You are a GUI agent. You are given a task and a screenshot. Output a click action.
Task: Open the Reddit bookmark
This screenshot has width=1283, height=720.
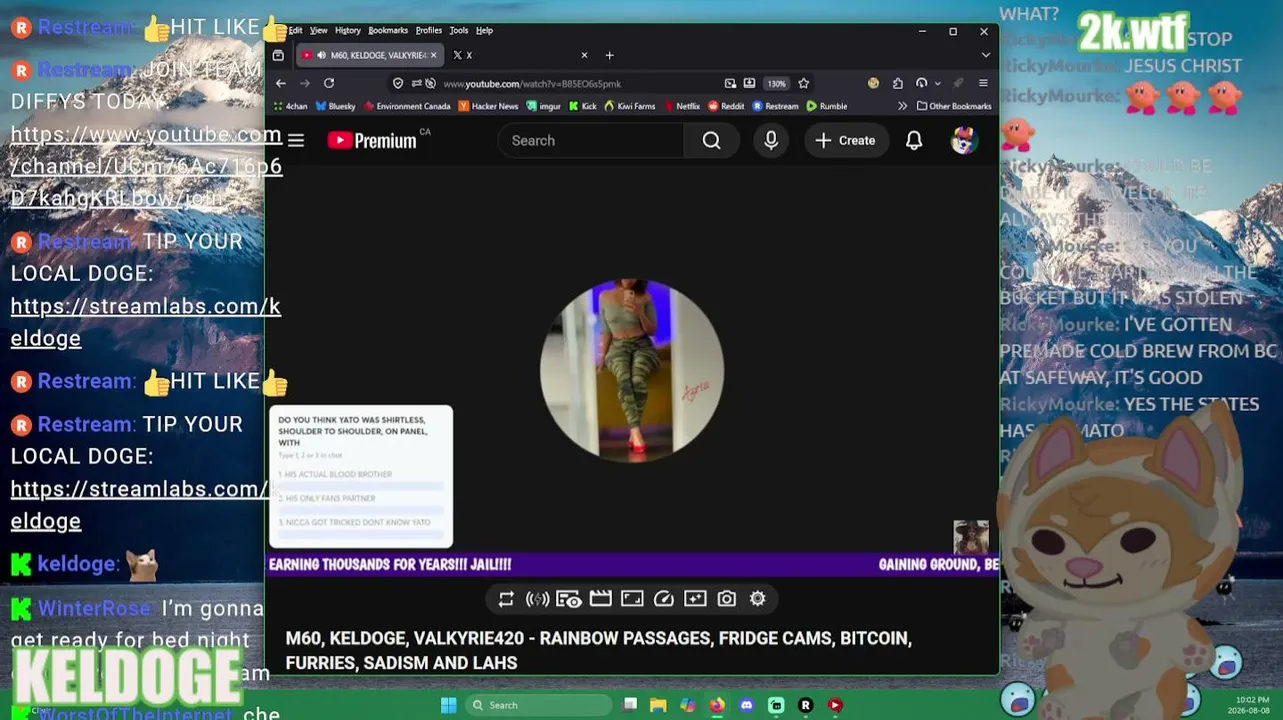(x=726, y=106)
